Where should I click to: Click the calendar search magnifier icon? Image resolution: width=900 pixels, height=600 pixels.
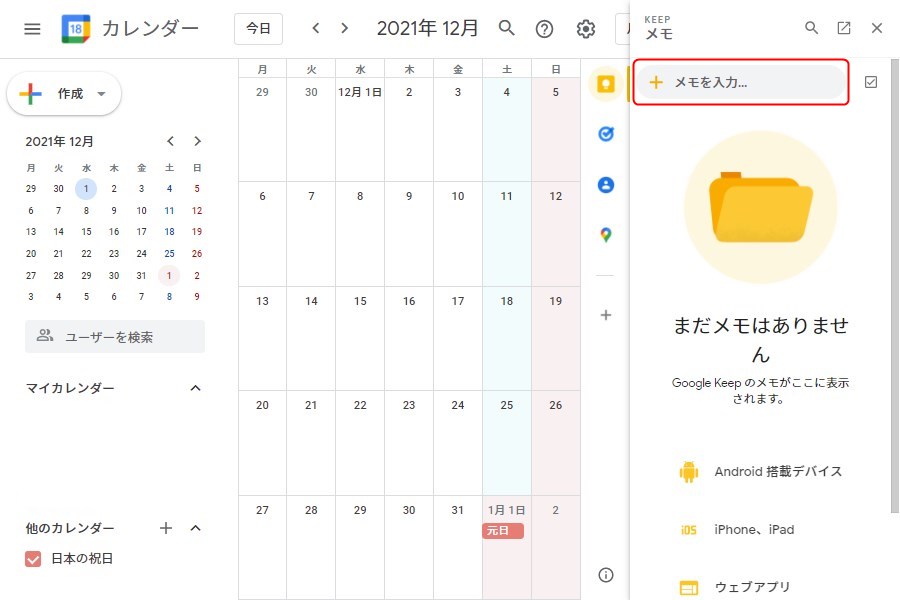click(507, 28)
